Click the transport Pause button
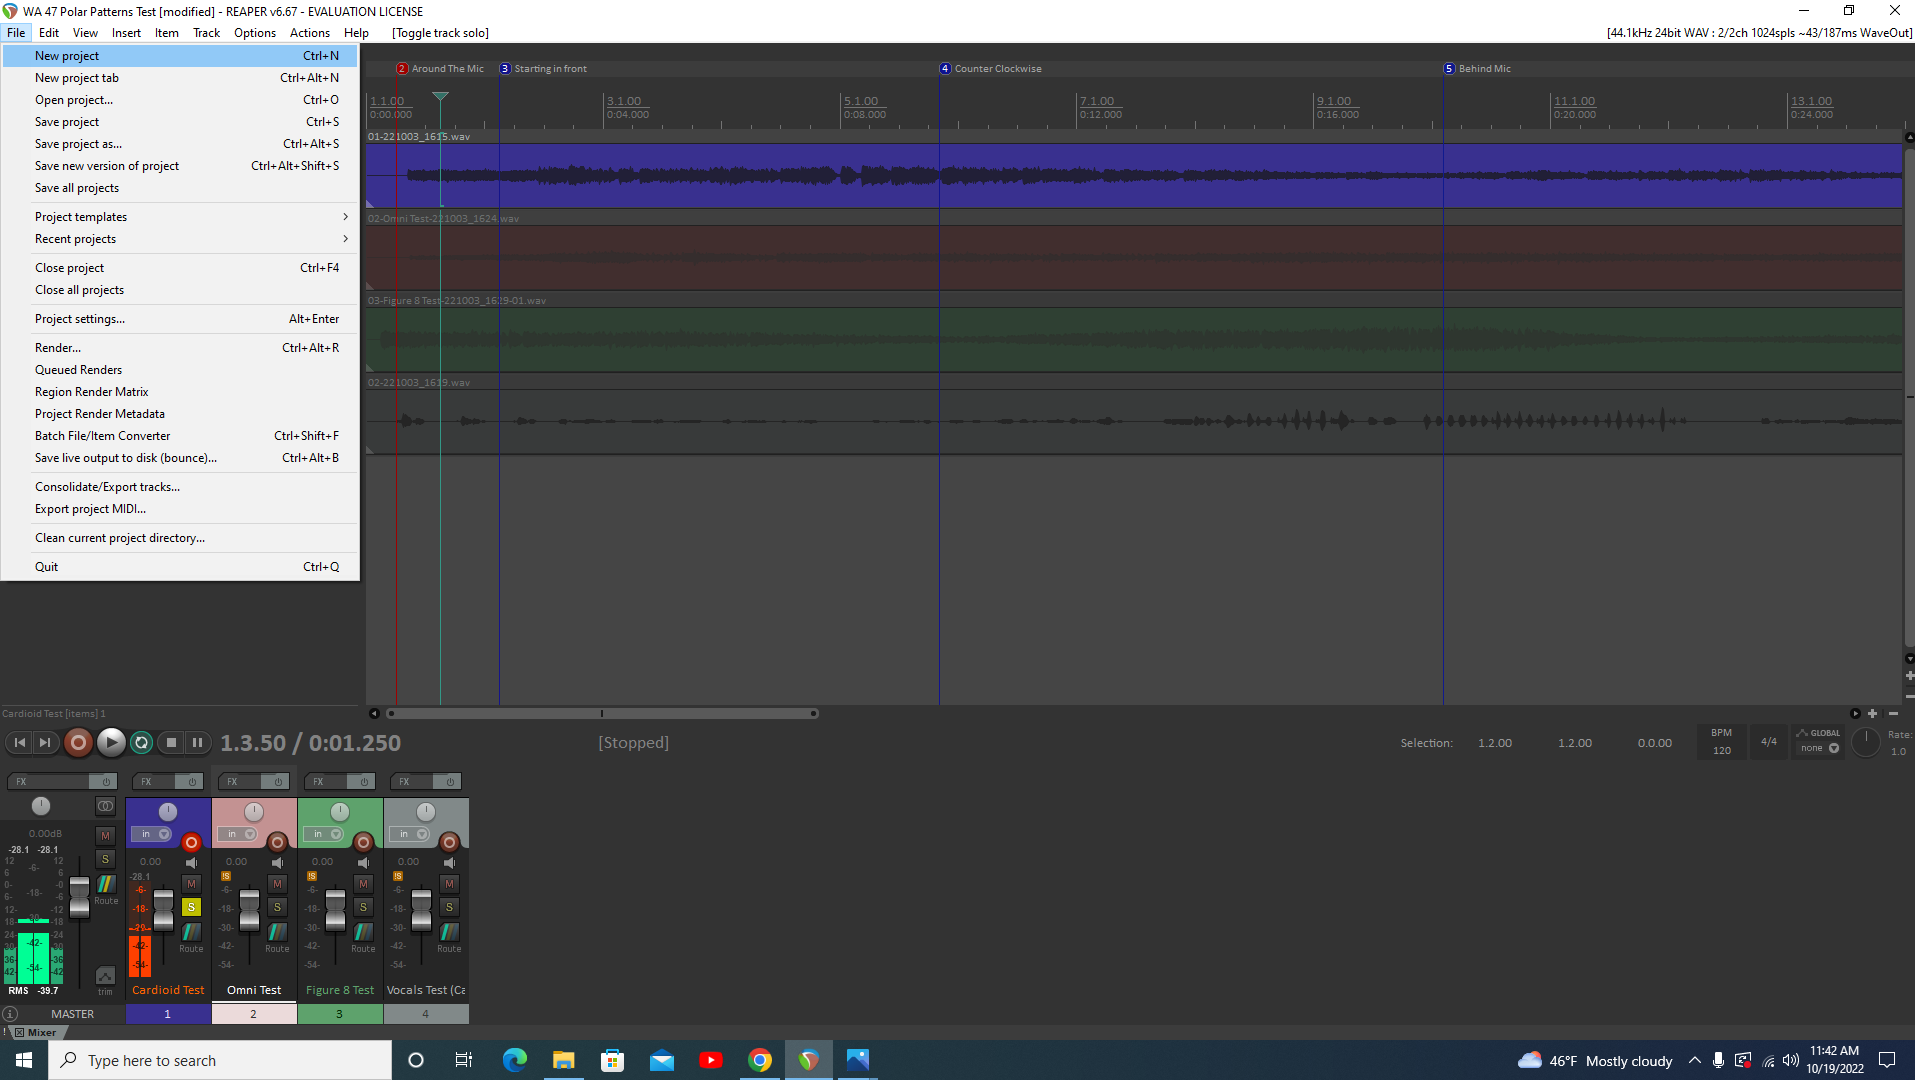Image resolution: width=1915 pixels, height=1080 pixels. pyautogui.click(x=198, y=742)
